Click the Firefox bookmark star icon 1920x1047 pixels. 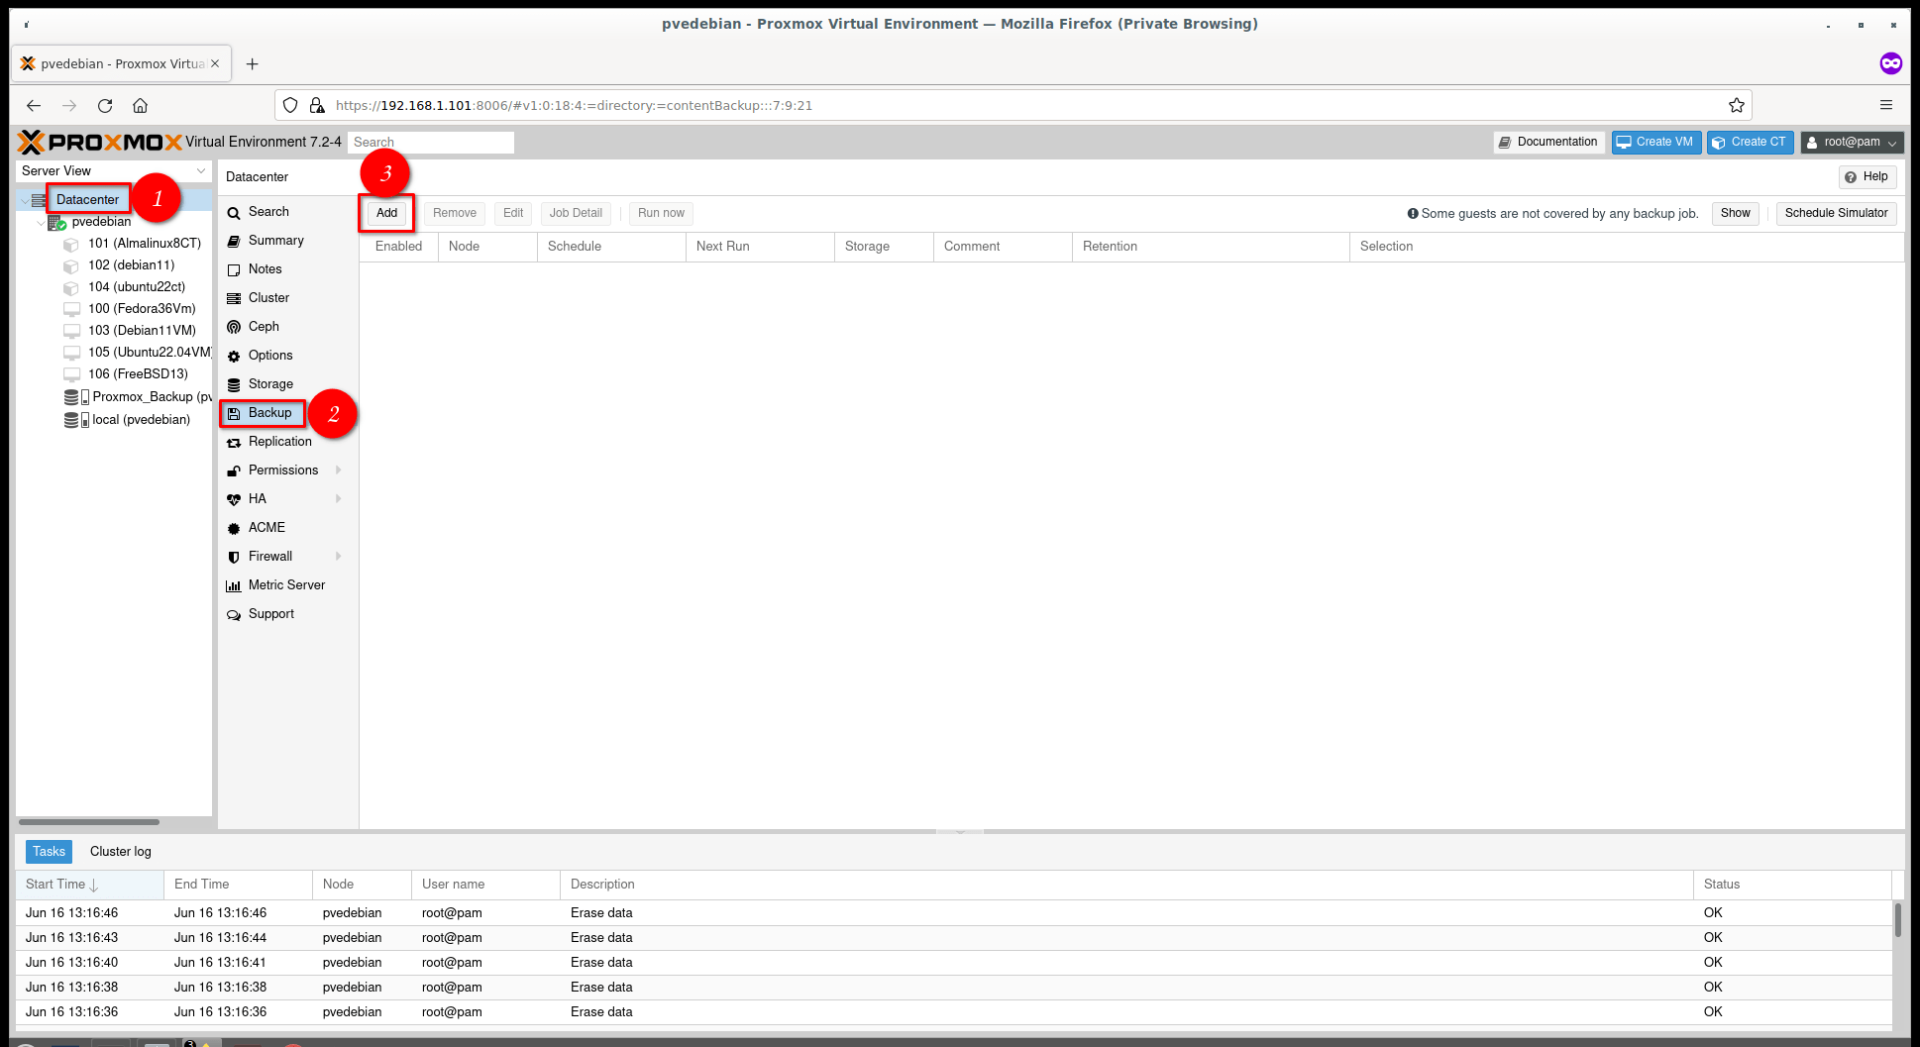1736,105
